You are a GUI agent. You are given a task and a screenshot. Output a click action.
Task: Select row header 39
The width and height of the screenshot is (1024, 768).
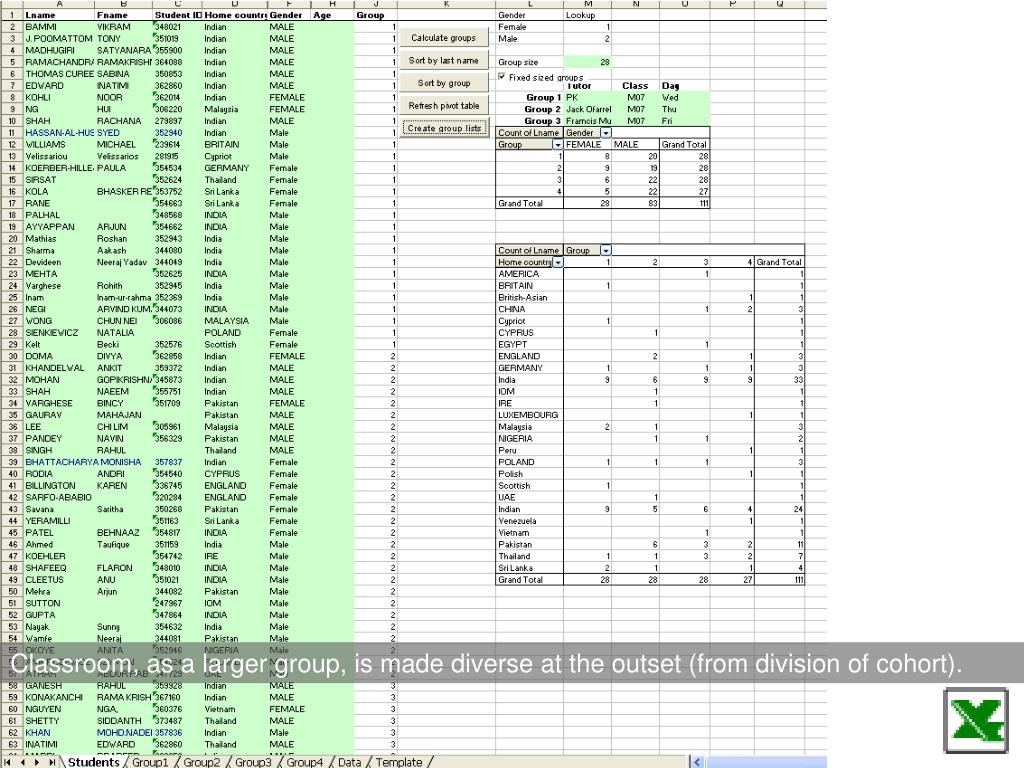[x=12, y=462]
